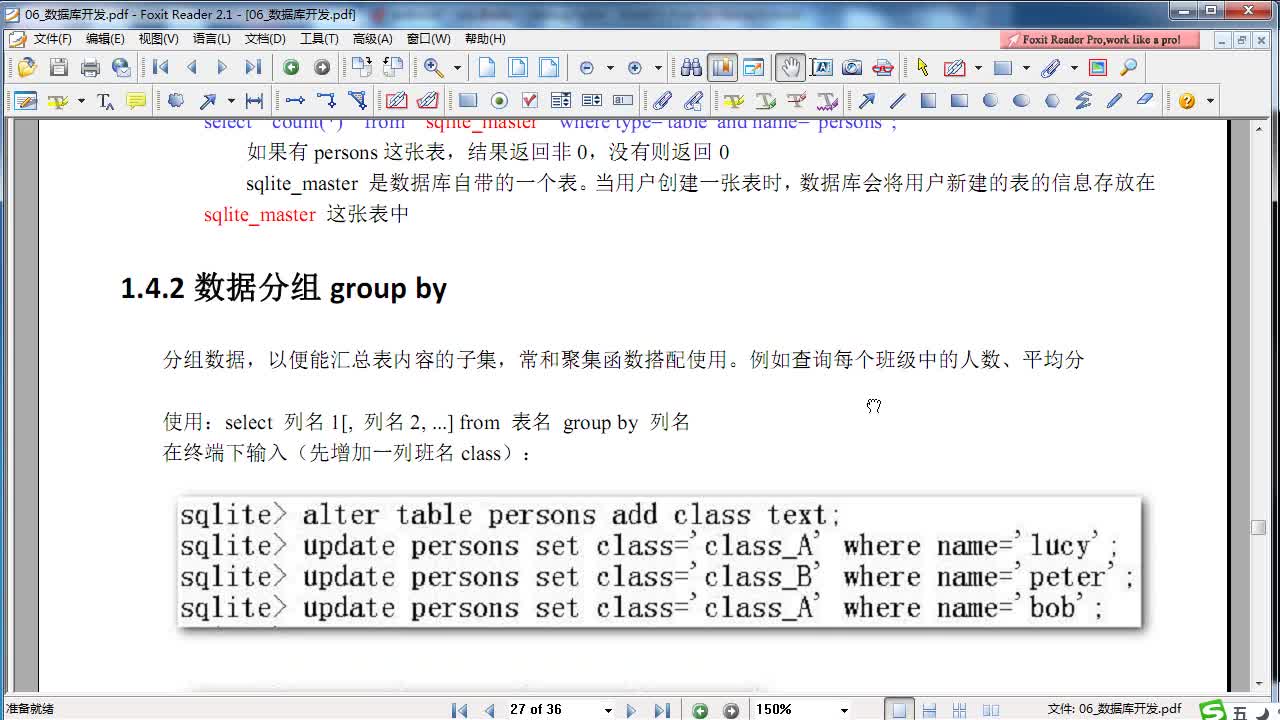The height and width of the screenshot is (720, 1280).
Task: Open the page number dropdown in status bar
Action: [607, 710]
